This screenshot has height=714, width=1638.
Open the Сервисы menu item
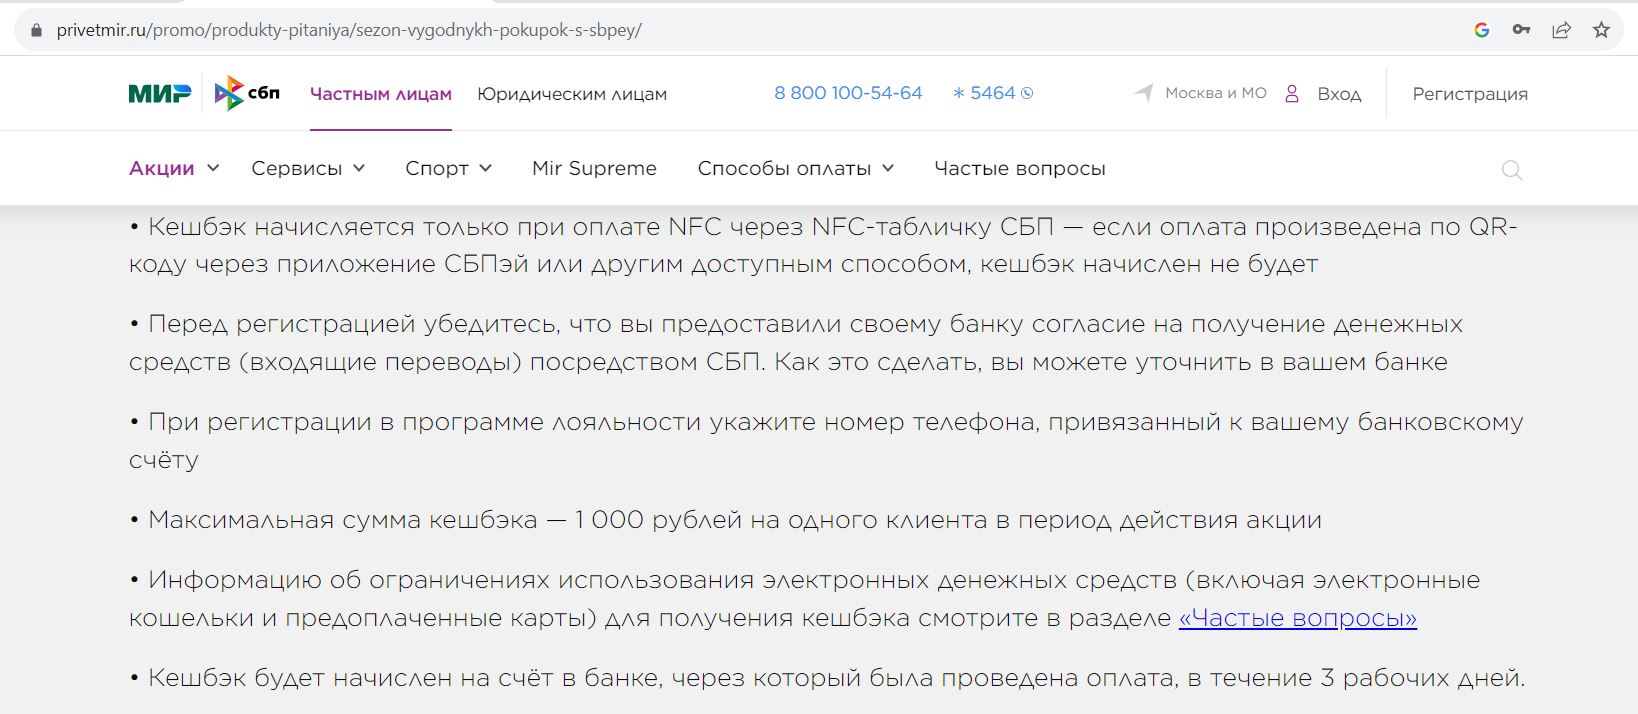pos(297,168)
